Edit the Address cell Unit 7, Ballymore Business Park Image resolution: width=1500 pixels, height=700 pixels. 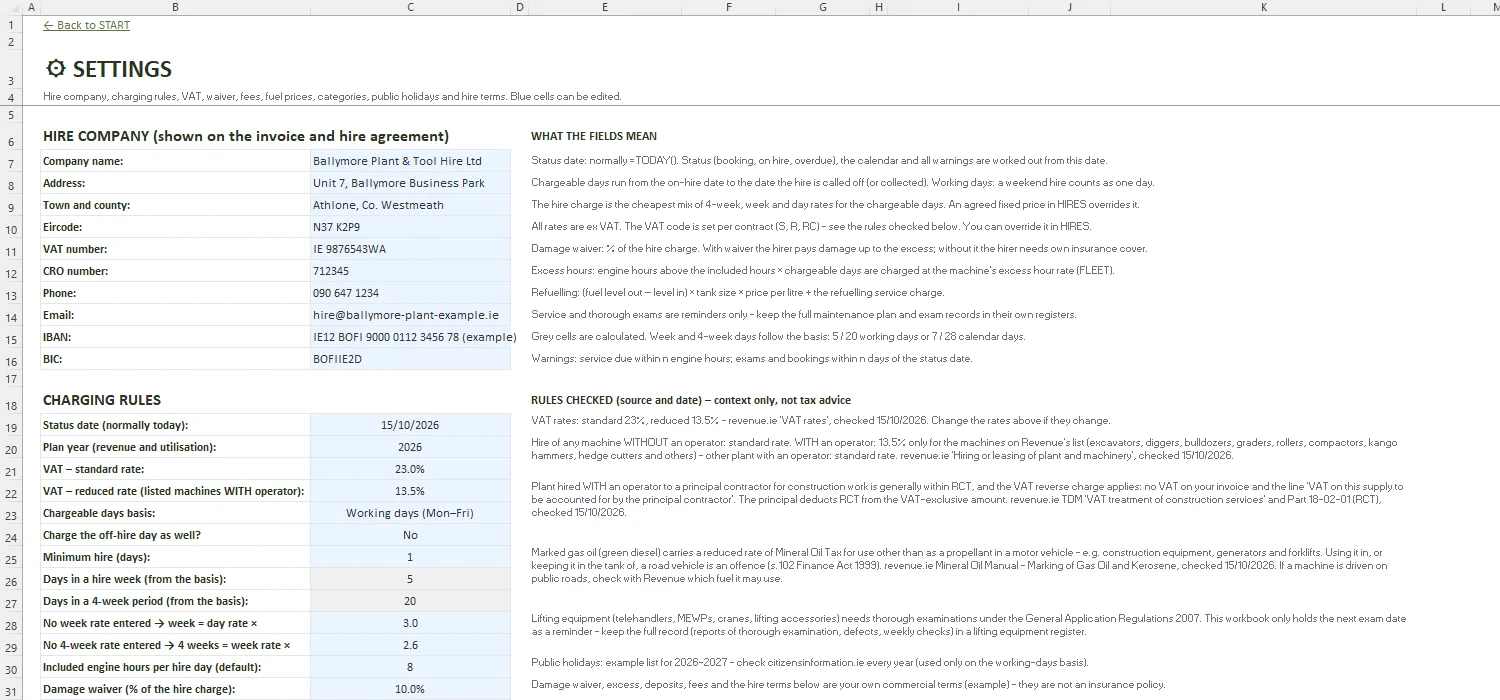(x=410, y=183)
